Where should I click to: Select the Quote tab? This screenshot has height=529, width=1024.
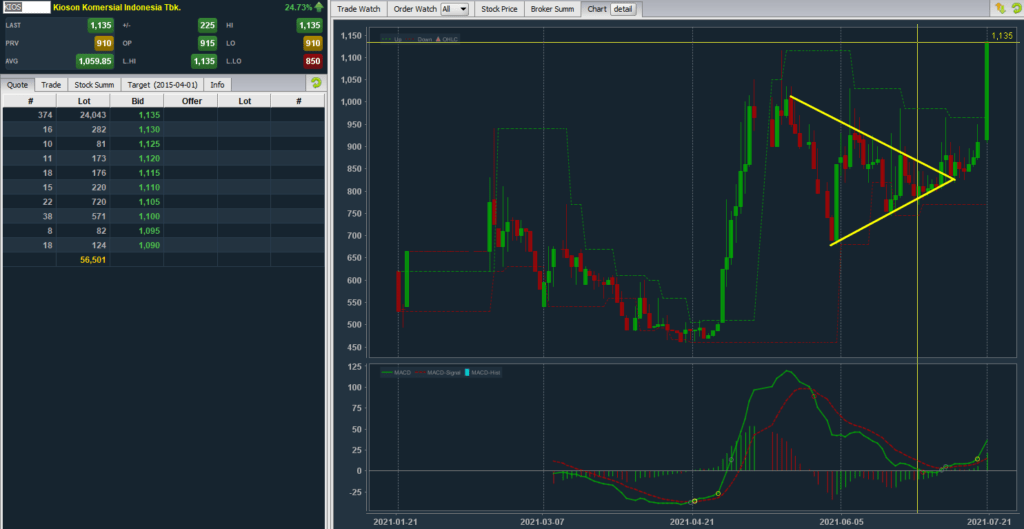click(18, 85)
